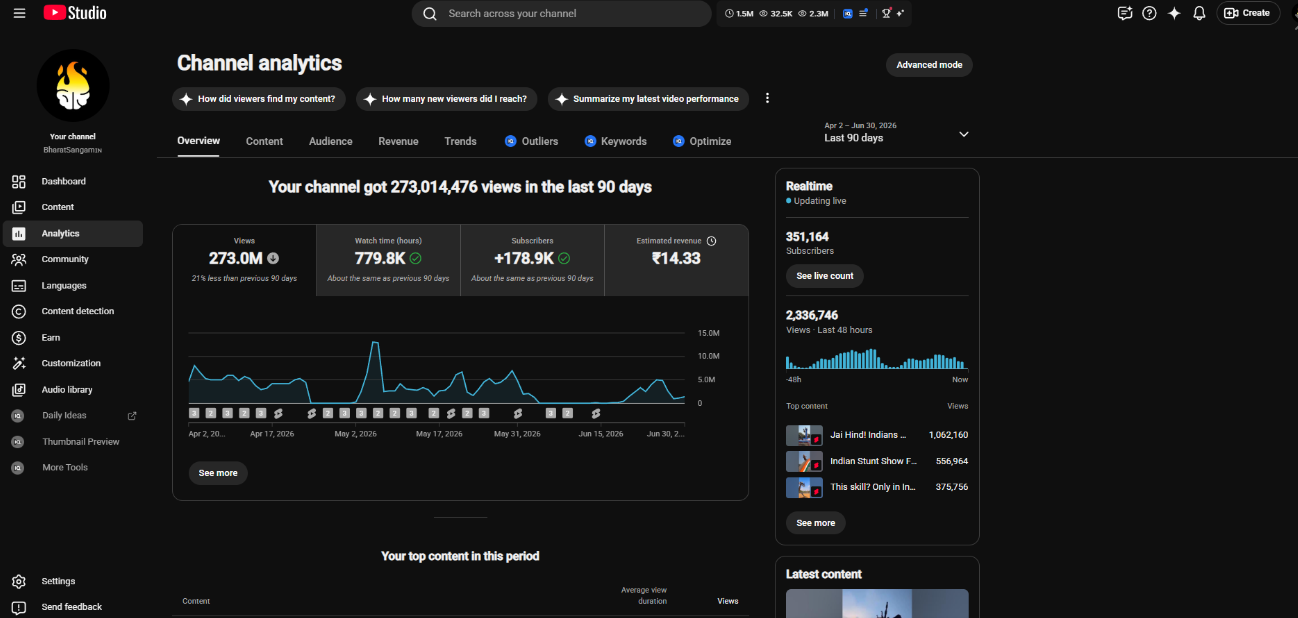The width and height of the screenshot is (1298, 618).
Task: Click the Shorts marker nearest Jun 15, 2026
Action: pyautogui.click(x=596, y=413)
